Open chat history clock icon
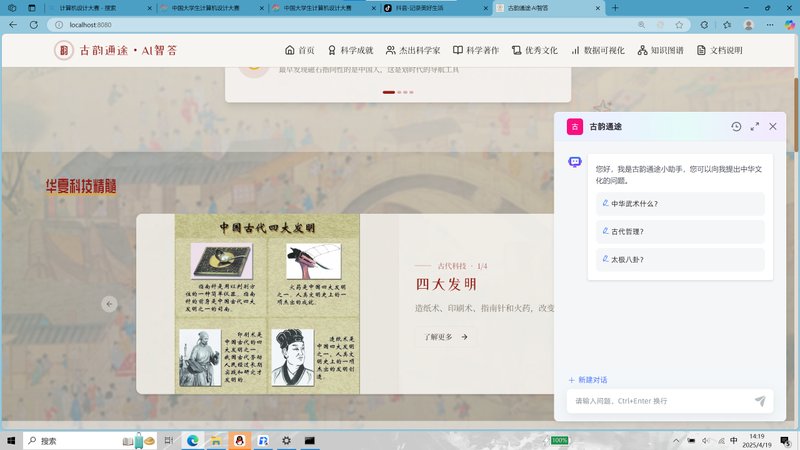Screen dimensions: 800x450 (736, 127)
